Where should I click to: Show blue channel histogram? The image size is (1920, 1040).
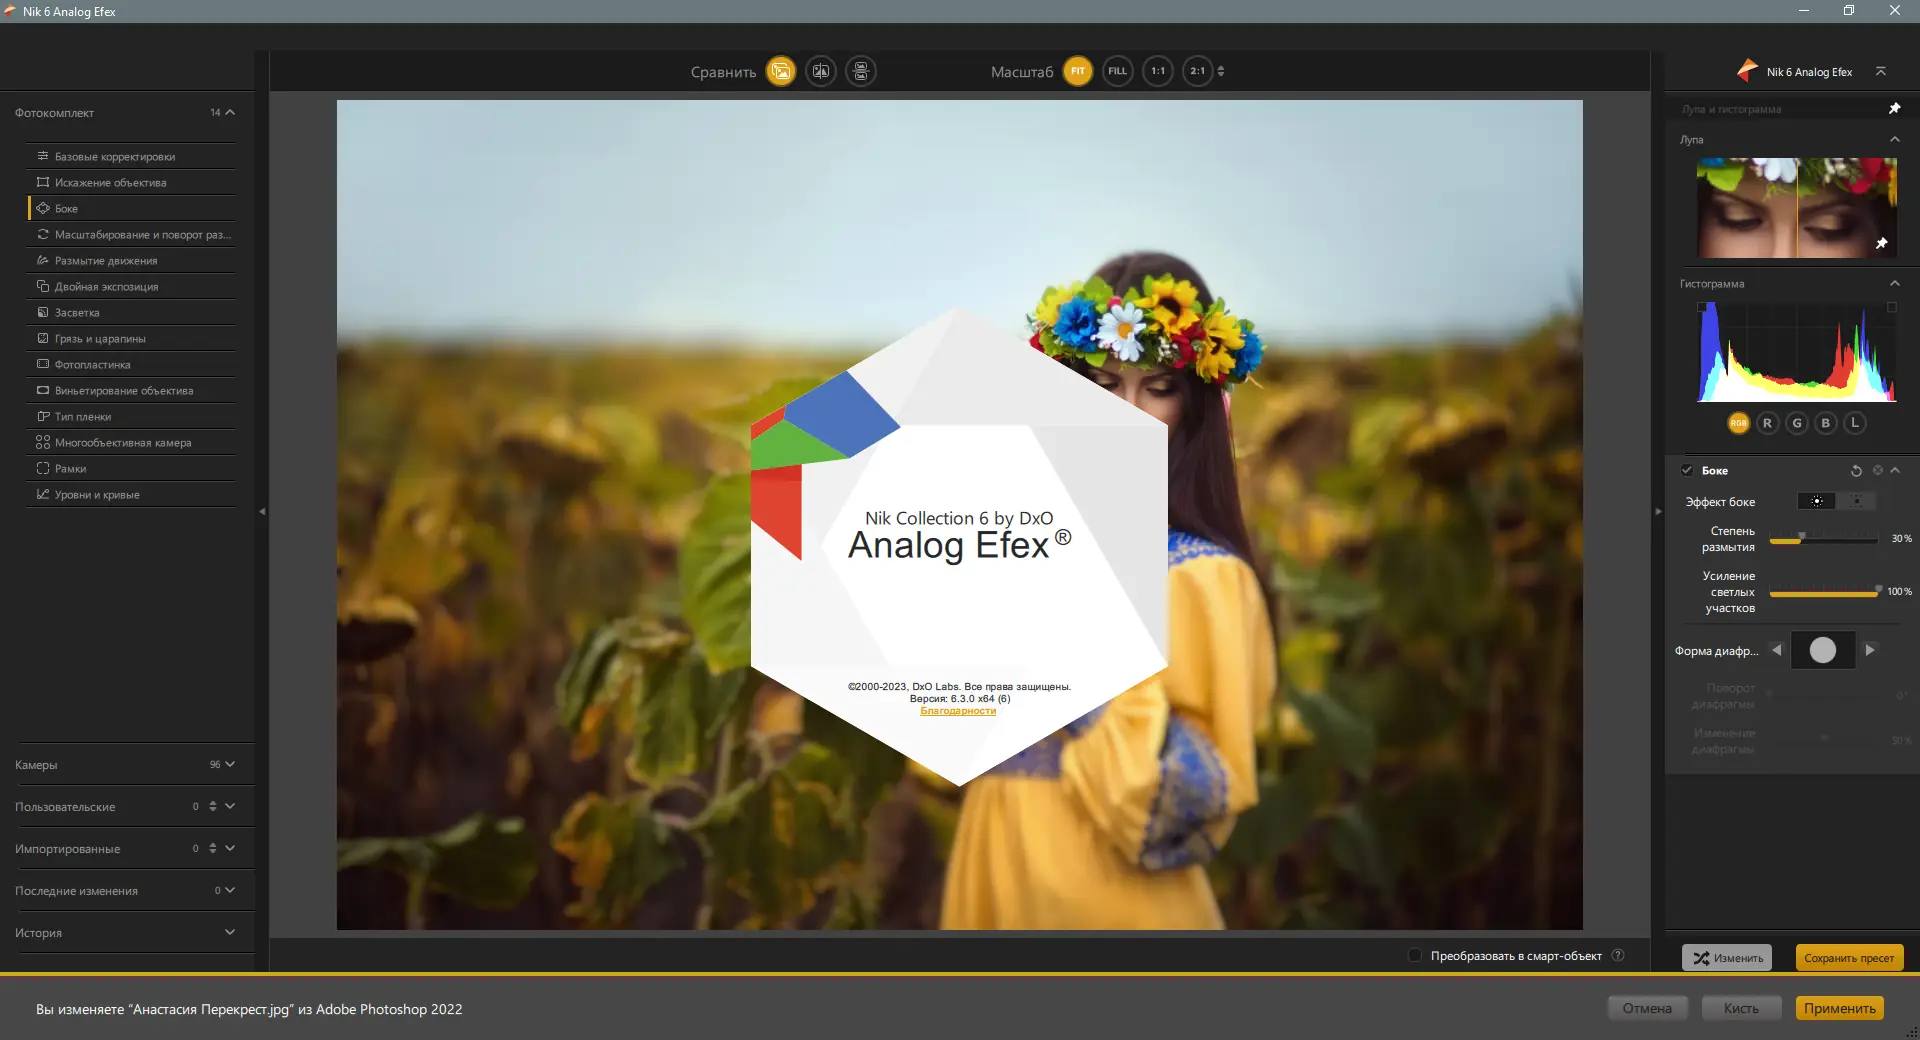(1826, 423)
